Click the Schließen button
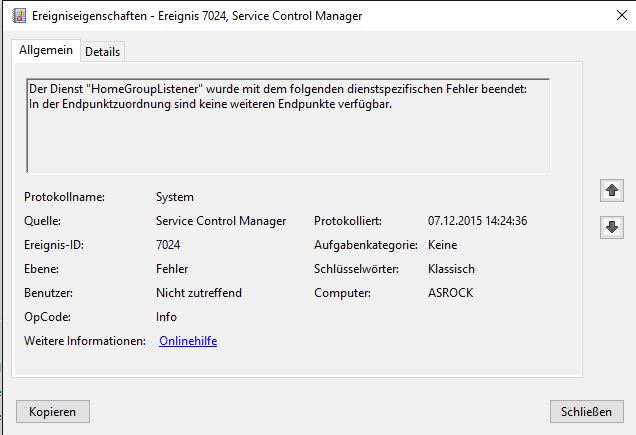Viewport: 636px width, 435px height. [586, 411]
